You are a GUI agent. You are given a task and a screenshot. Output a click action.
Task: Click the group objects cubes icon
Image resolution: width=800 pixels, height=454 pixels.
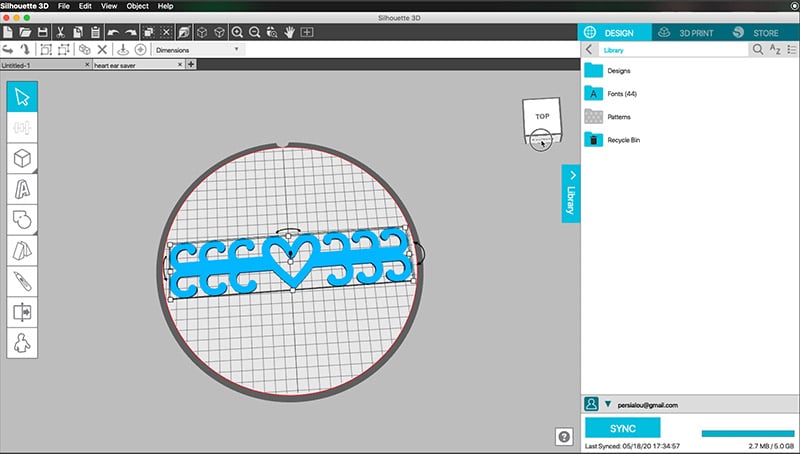(85, 49)
